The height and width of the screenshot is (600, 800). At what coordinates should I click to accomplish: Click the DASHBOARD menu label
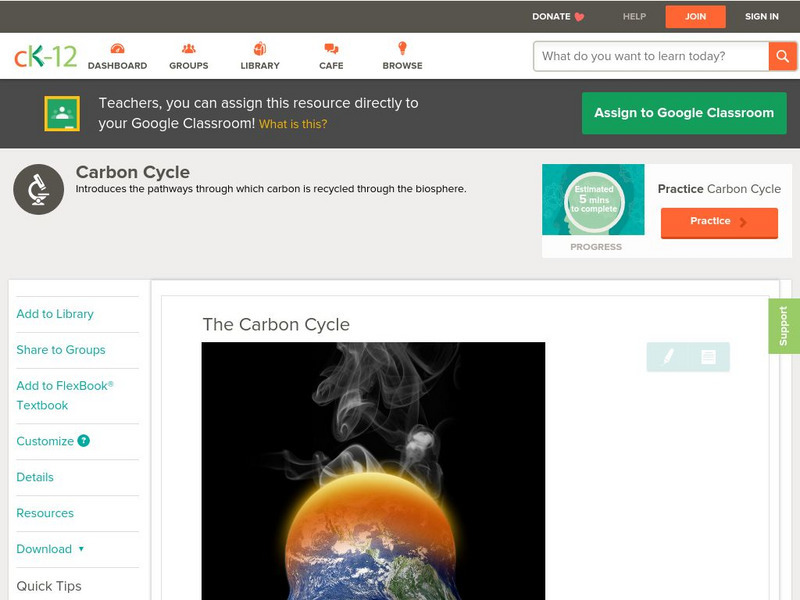[117, 66]
